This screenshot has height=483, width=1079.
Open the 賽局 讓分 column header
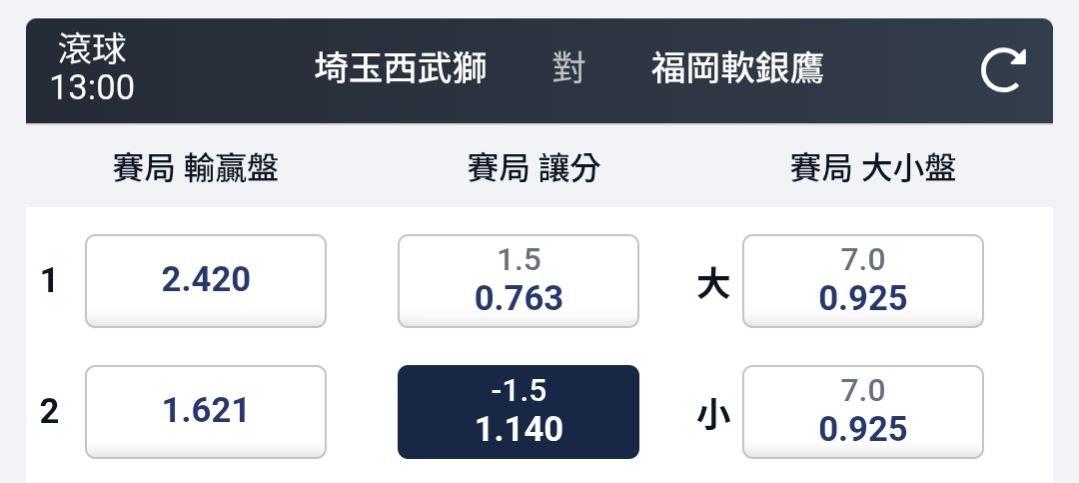[533, 168]
